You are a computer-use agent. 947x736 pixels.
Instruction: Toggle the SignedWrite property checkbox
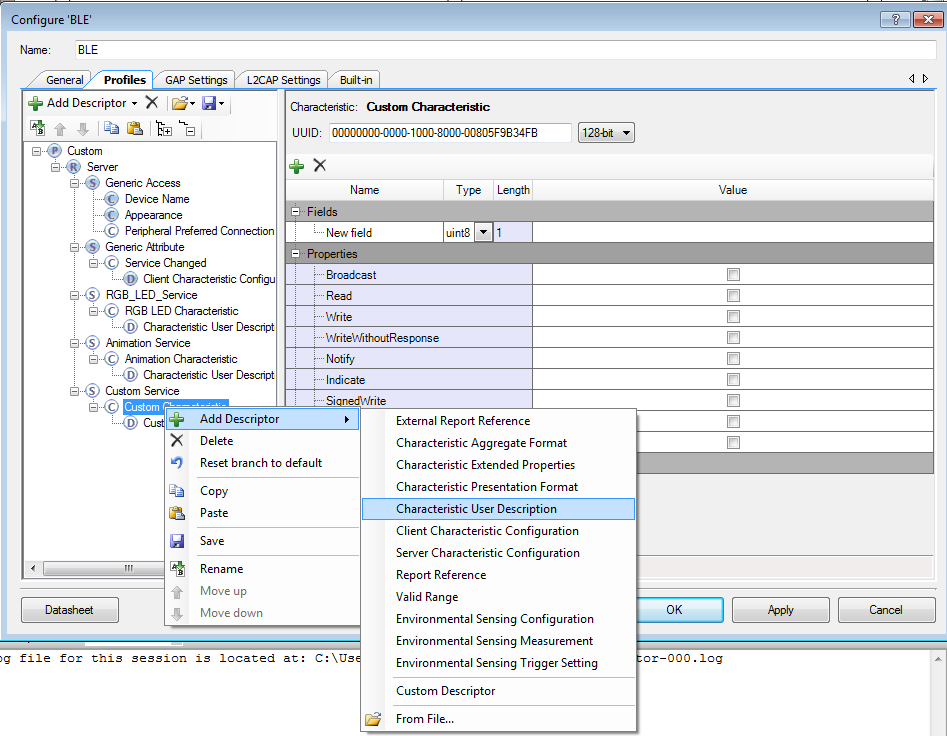point(733,400)
